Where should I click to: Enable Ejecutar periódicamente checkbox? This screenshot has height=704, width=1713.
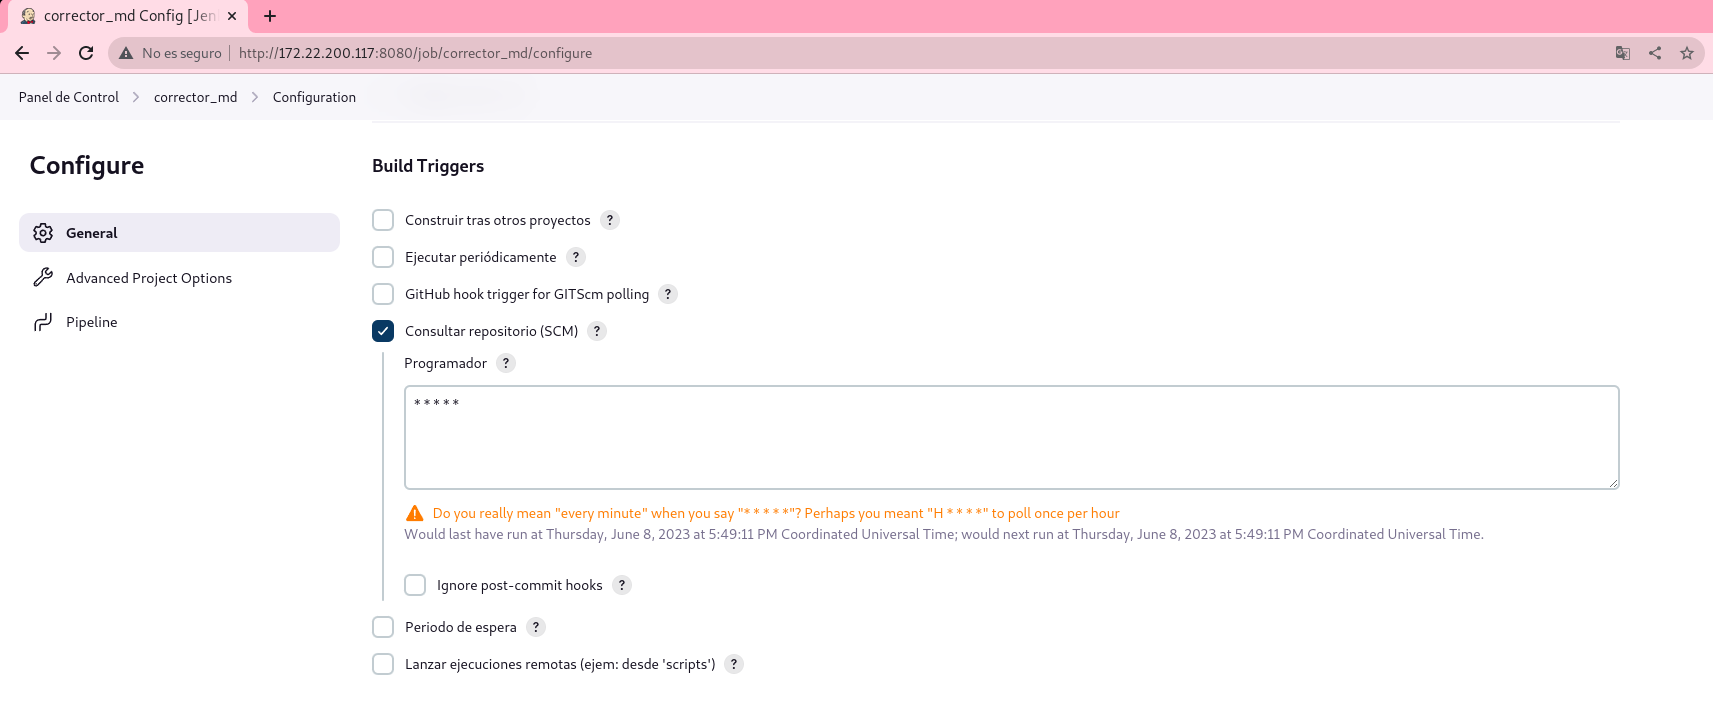tap(383, 257)
